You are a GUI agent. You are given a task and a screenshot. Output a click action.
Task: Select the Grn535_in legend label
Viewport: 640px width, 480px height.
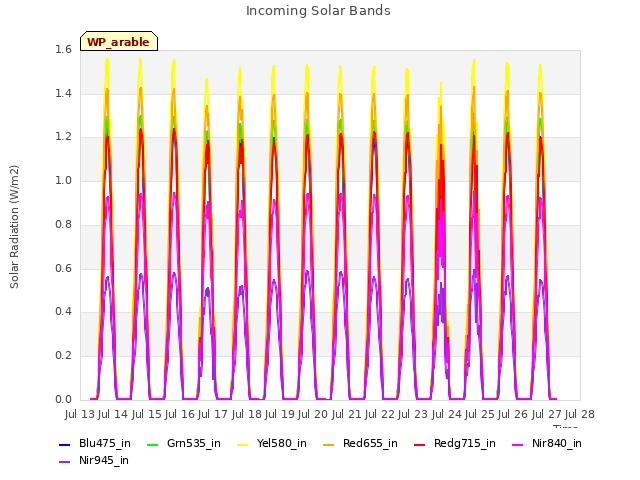click(193, 444)
